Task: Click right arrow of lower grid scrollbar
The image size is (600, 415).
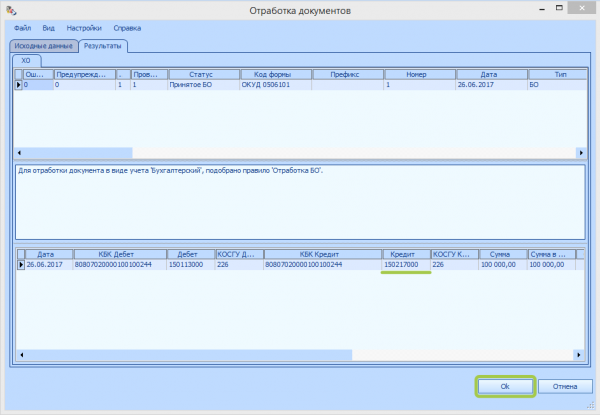Action: tap(579, 355)
